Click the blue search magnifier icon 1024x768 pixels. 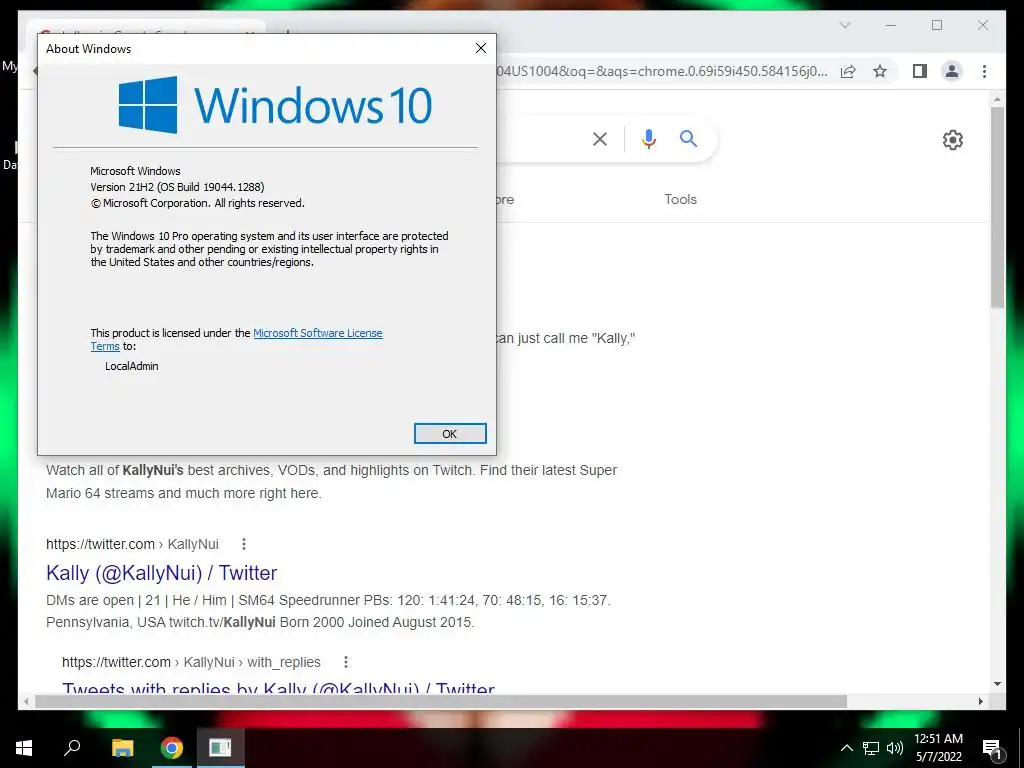(x=688, y=138)
